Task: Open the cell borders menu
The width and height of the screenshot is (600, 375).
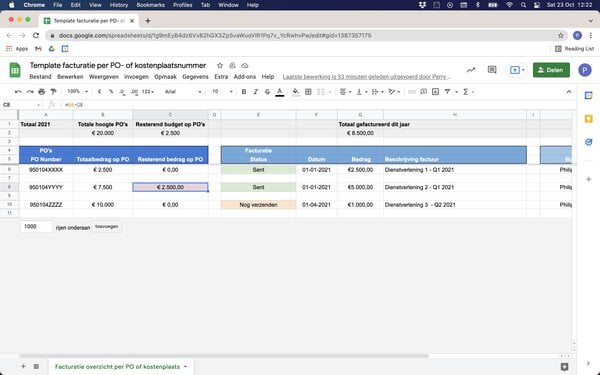Action: pos(308,92)
